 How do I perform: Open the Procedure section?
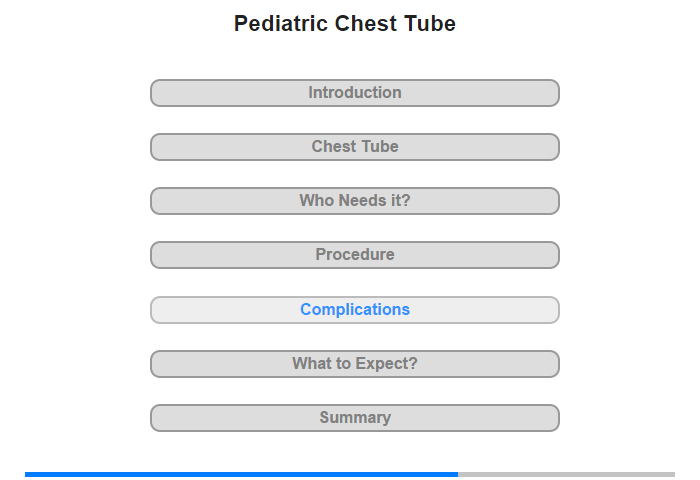tap(355, 255)
